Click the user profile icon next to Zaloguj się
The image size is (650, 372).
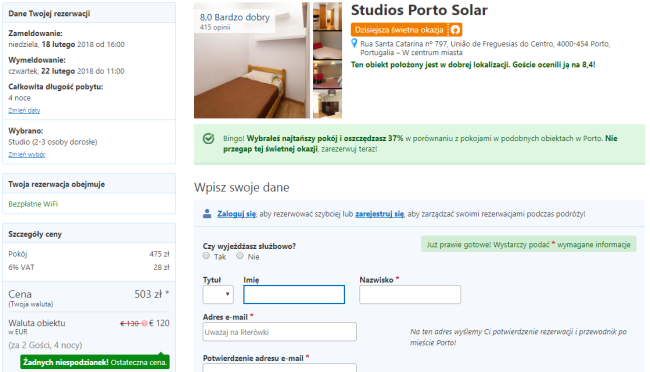(207, 214)
